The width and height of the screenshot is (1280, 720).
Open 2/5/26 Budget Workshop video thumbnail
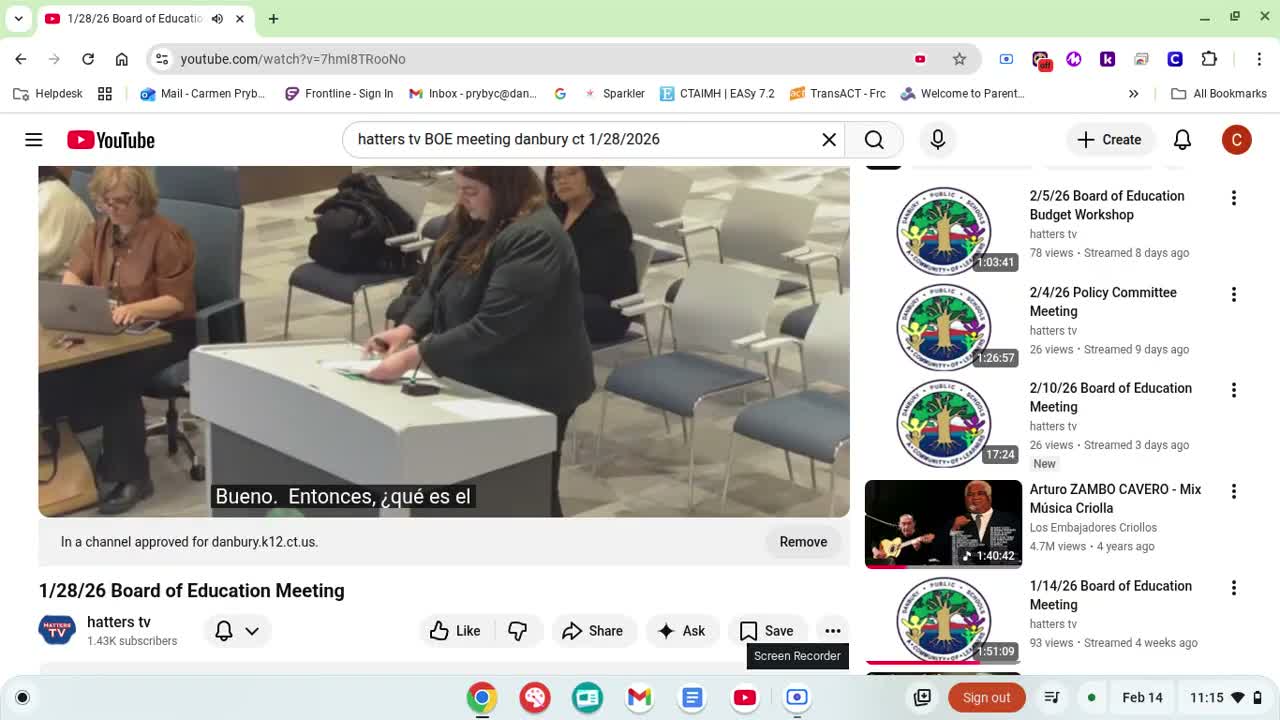943,231
